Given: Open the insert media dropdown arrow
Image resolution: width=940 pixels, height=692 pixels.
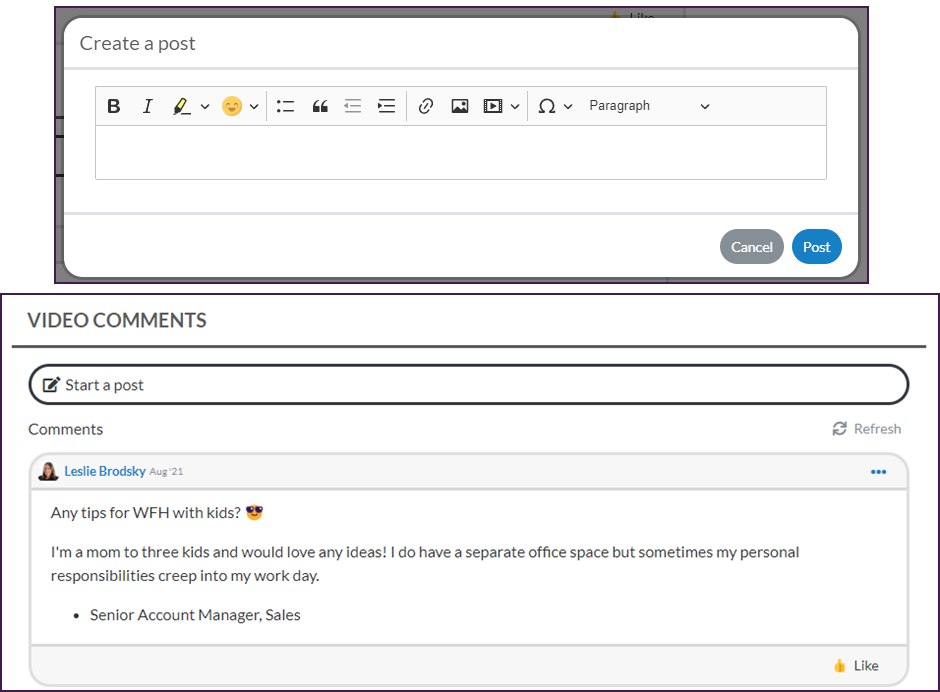Looking at the screenshot, I should tap(515, 107).
